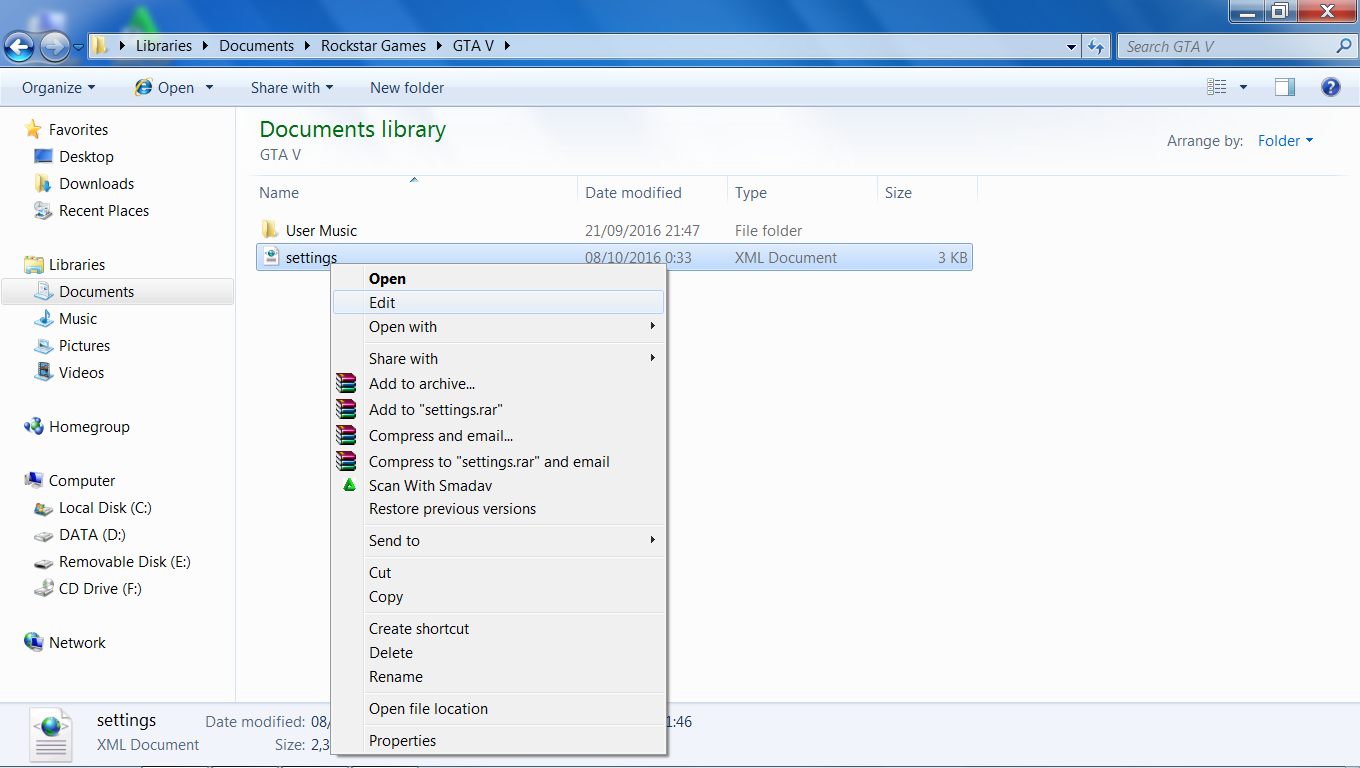1360x768 pixels.
Task: Open the Documents breadcrumb link
Action: 257,45
